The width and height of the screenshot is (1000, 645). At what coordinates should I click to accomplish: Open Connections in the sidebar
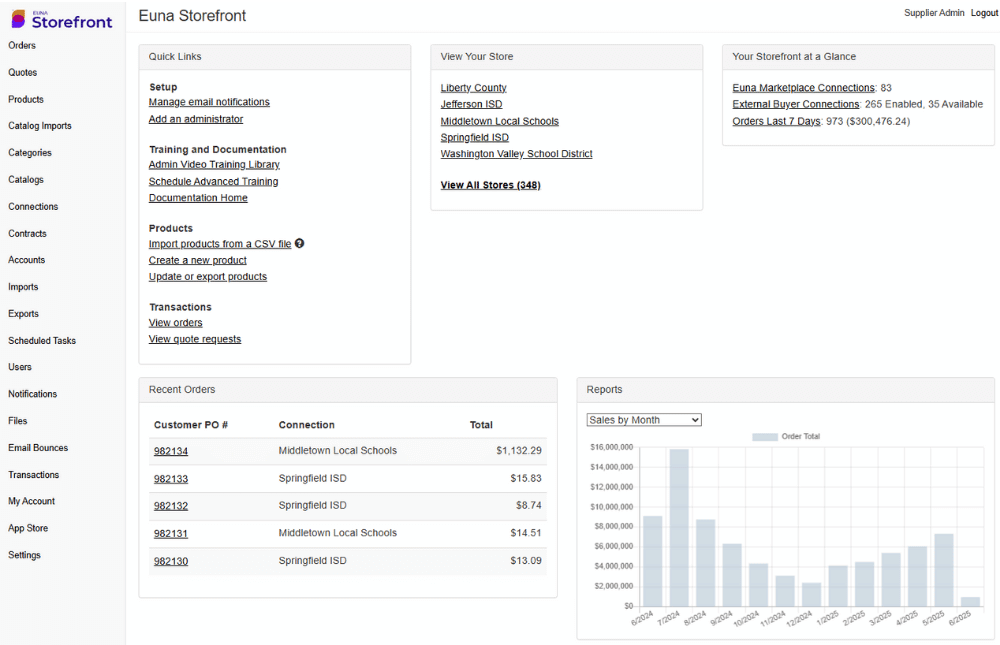tap(33, 207)
